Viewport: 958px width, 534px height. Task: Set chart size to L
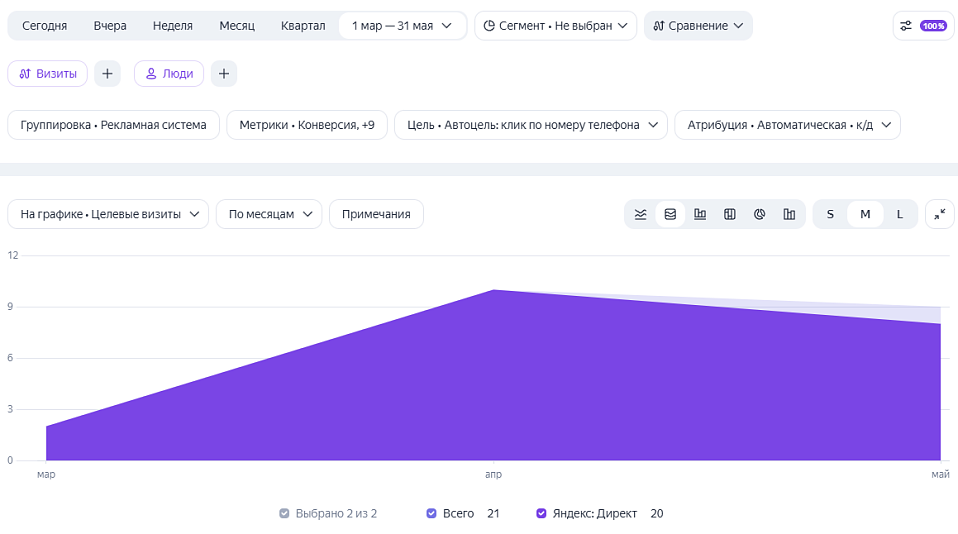[899, 214]
